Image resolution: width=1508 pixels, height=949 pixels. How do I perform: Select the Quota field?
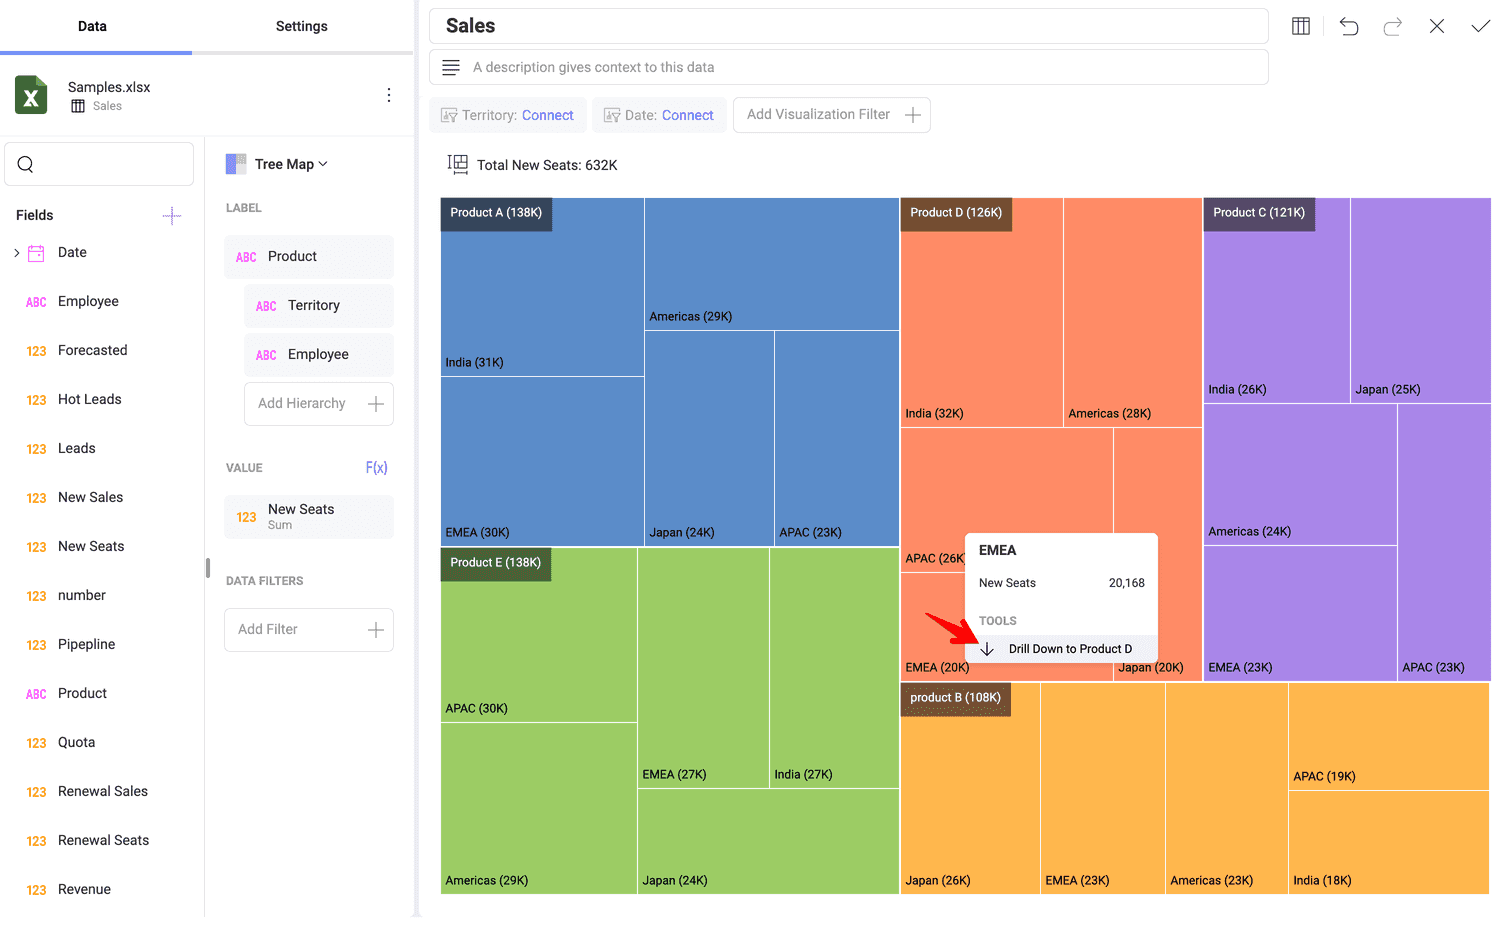77,743
